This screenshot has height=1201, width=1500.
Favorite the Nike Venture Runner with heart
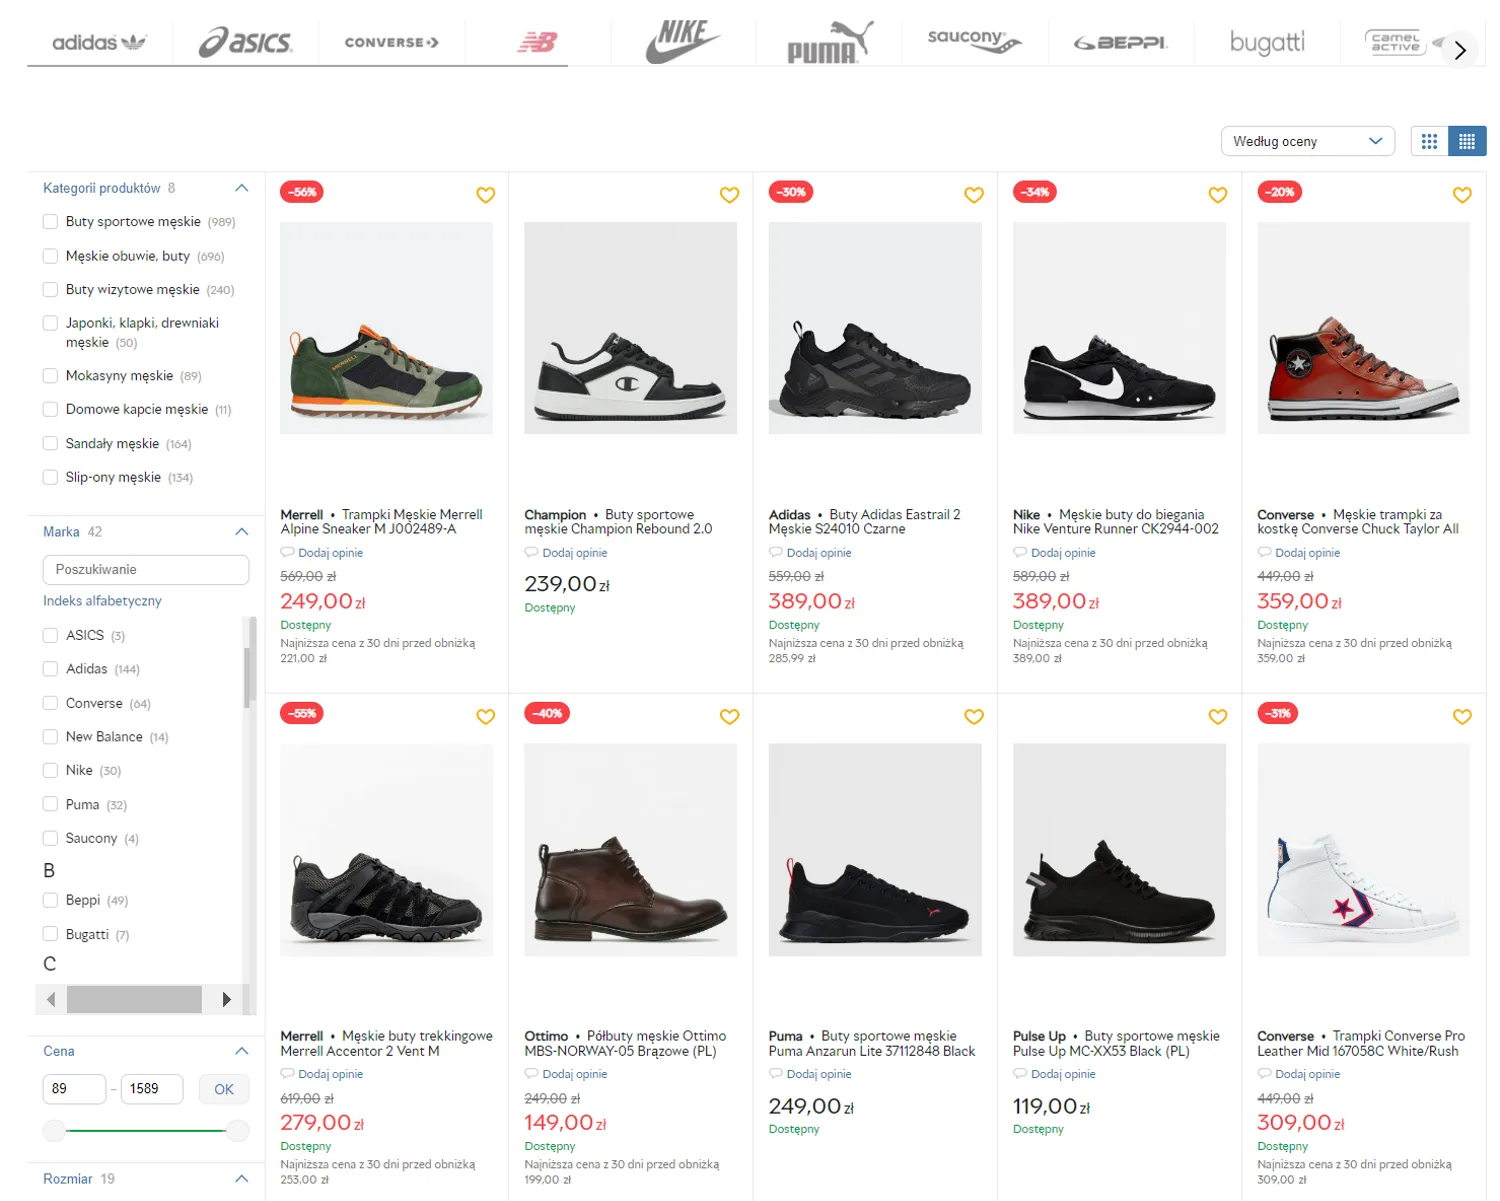tap(1217, 195)
